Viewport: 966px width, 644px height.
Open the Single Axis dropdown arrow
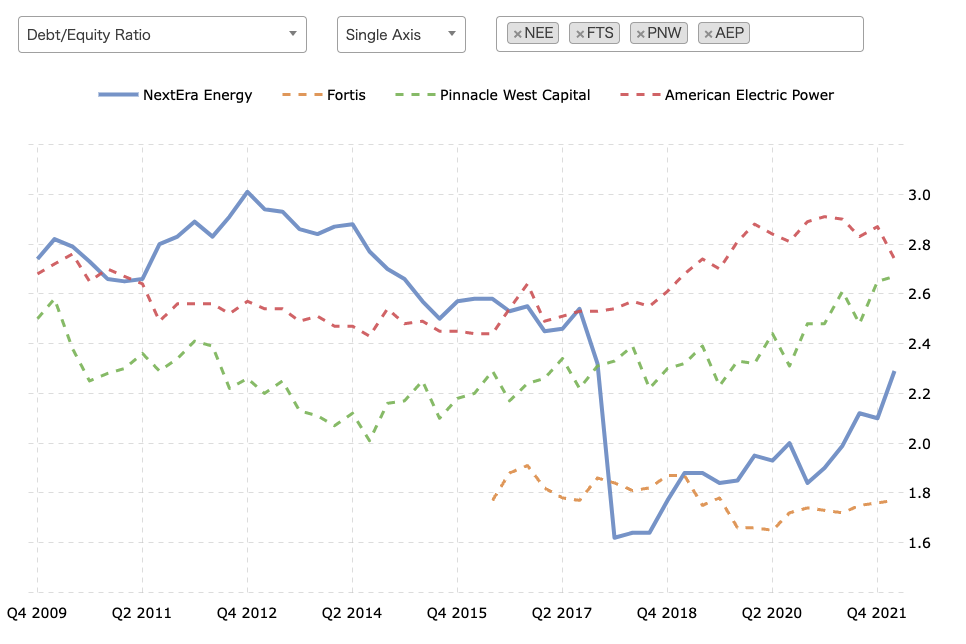[452, 34]
